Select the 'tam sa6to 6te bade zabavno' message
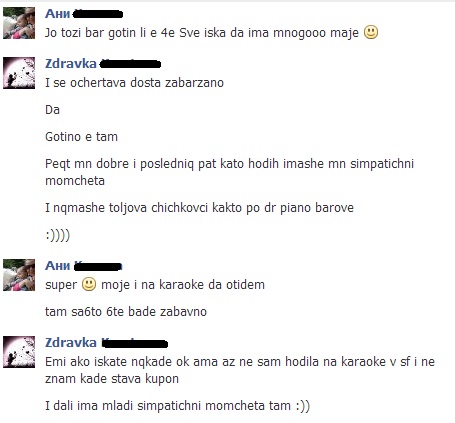This screenshot has width=455, height=423. click(x=126, y=312)
